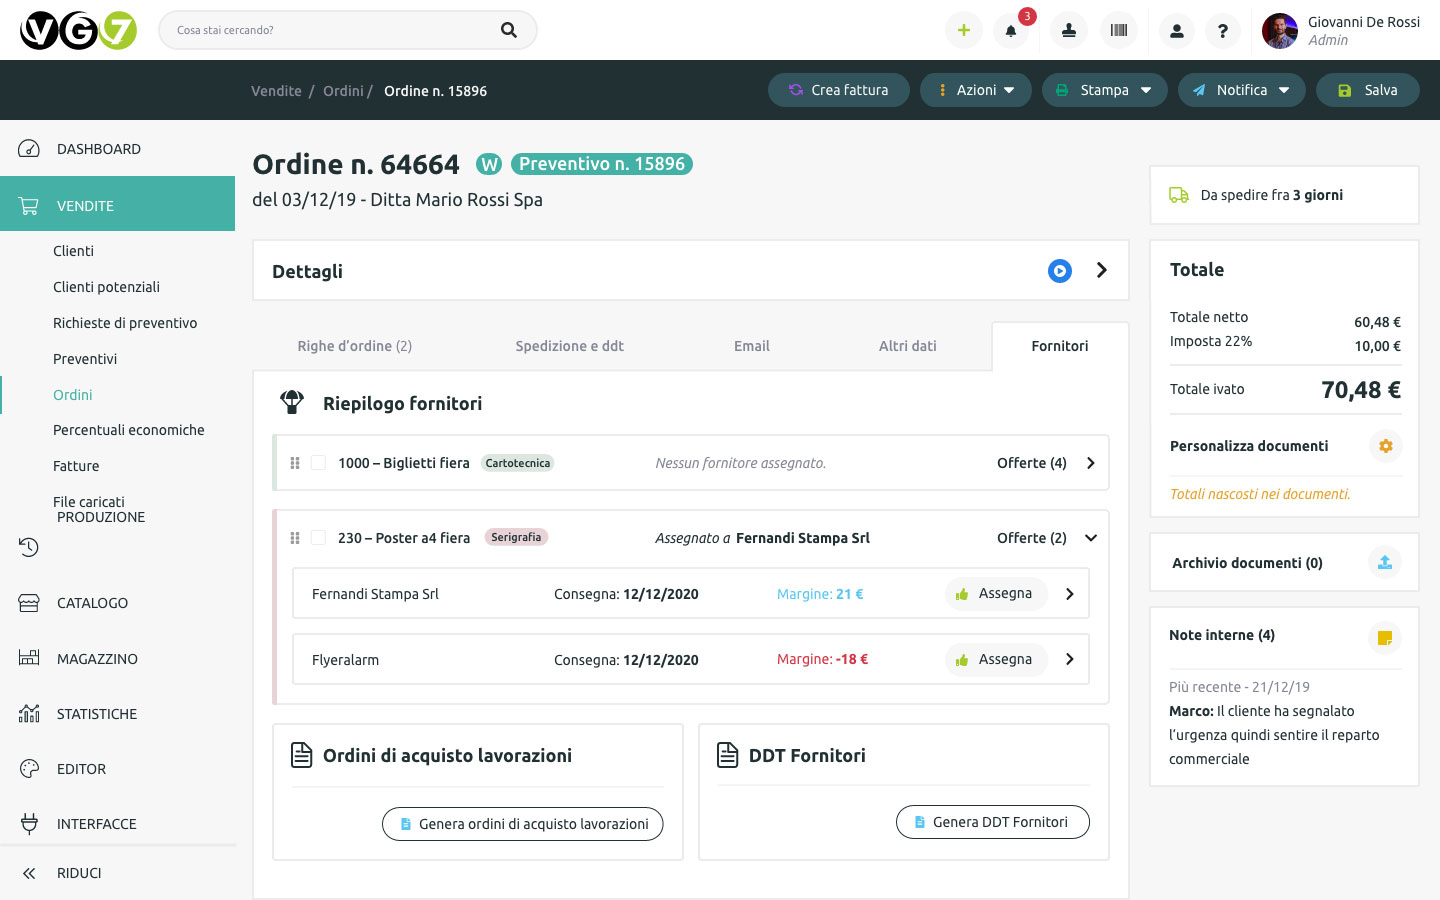Assign Flyeralarm with the Assegna button

[995, 660]
